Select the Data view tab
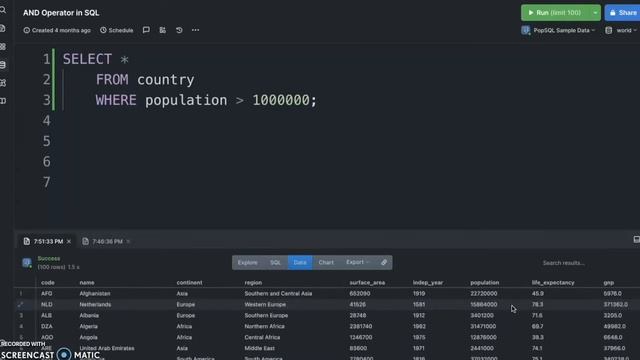This screenshot has width=640, height=360. tap(300, 262)
